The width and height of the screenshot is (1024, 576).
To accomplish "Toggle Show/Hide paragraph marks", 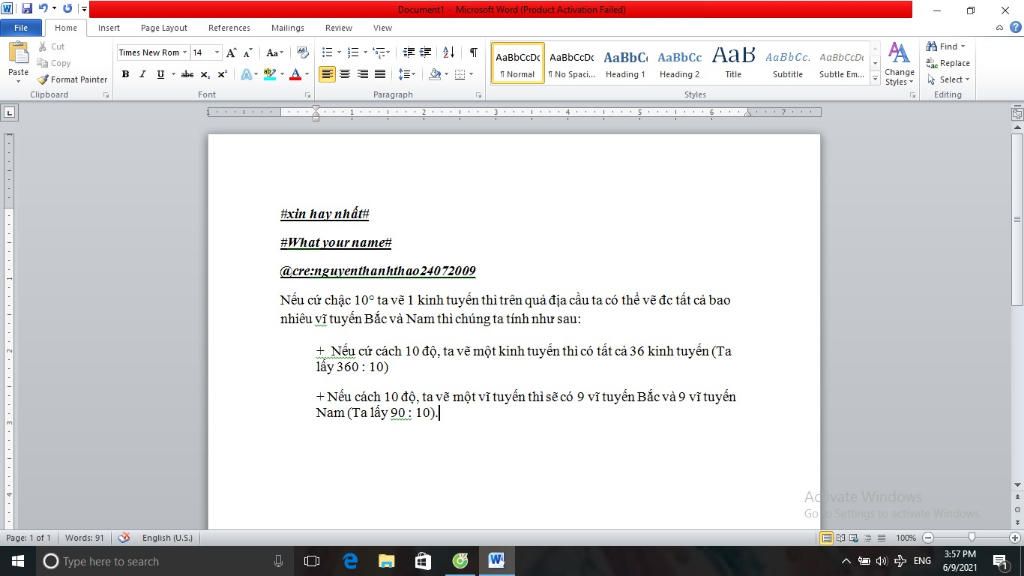I will coord(473,52).
